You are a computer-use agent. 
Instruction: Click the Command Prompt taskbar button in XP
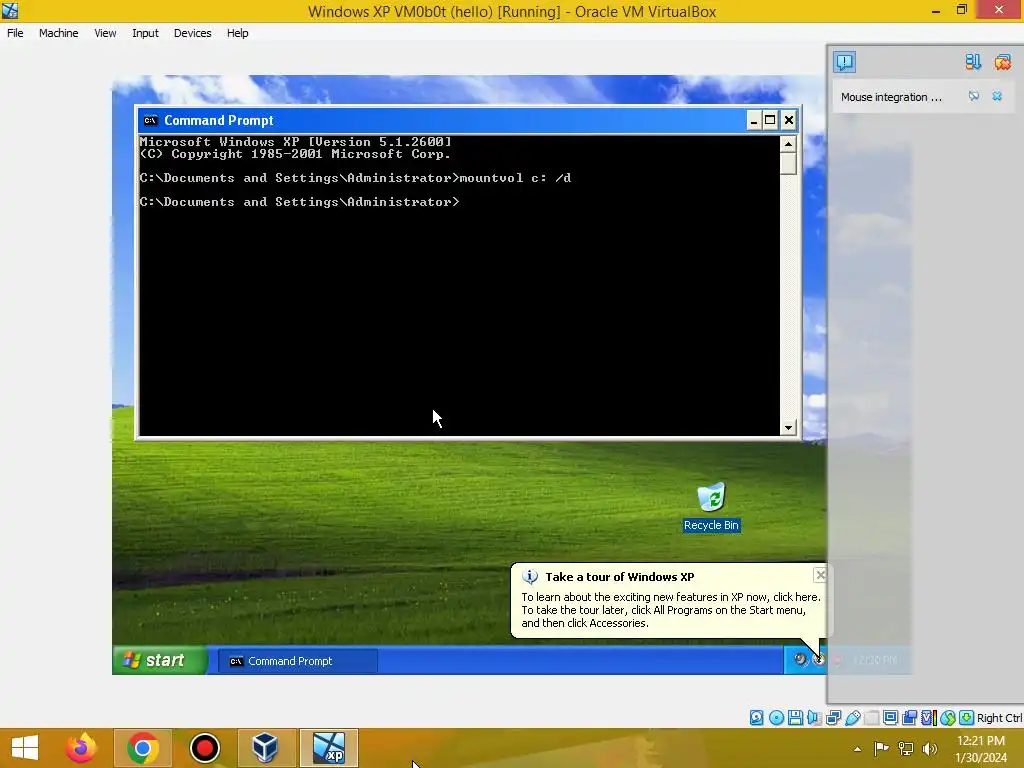click(x=298, y=661)
